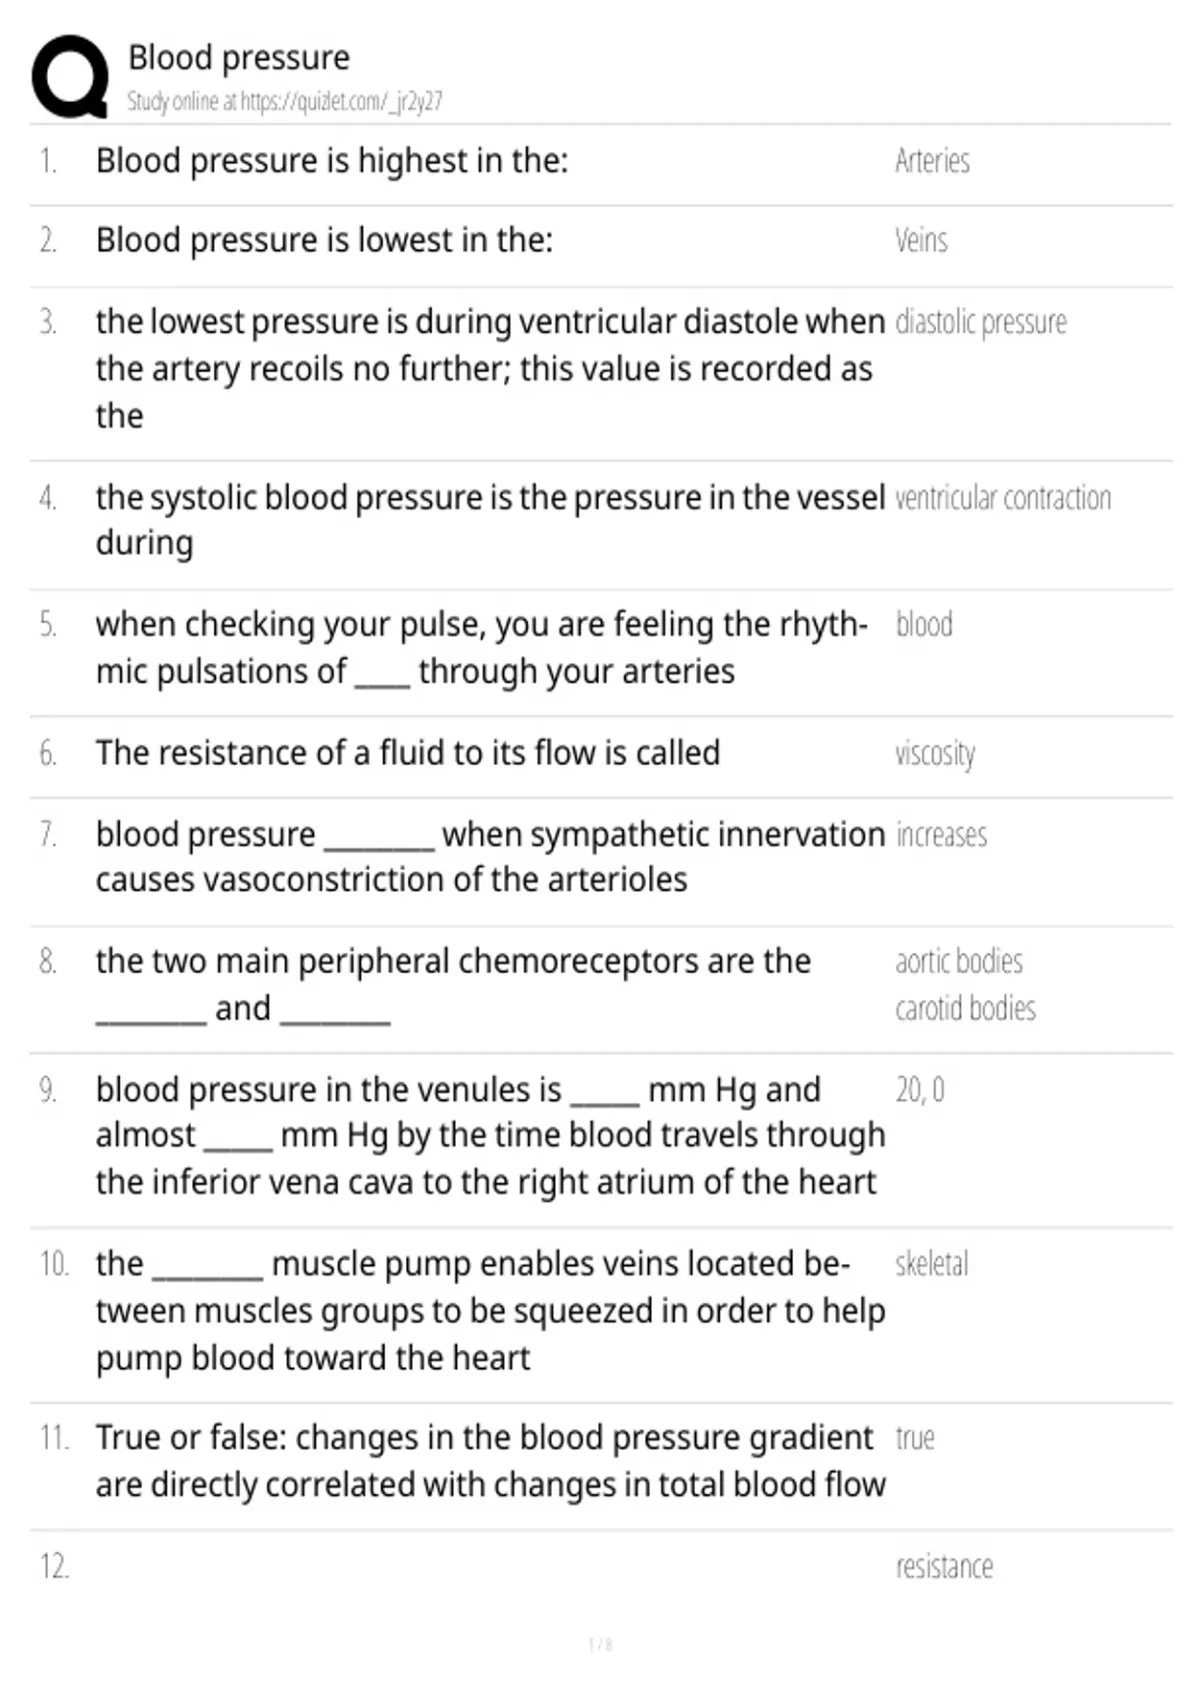1200x1700 pixels.
Task: Click the page number indicator at bottom
Action: (600, 1645)
